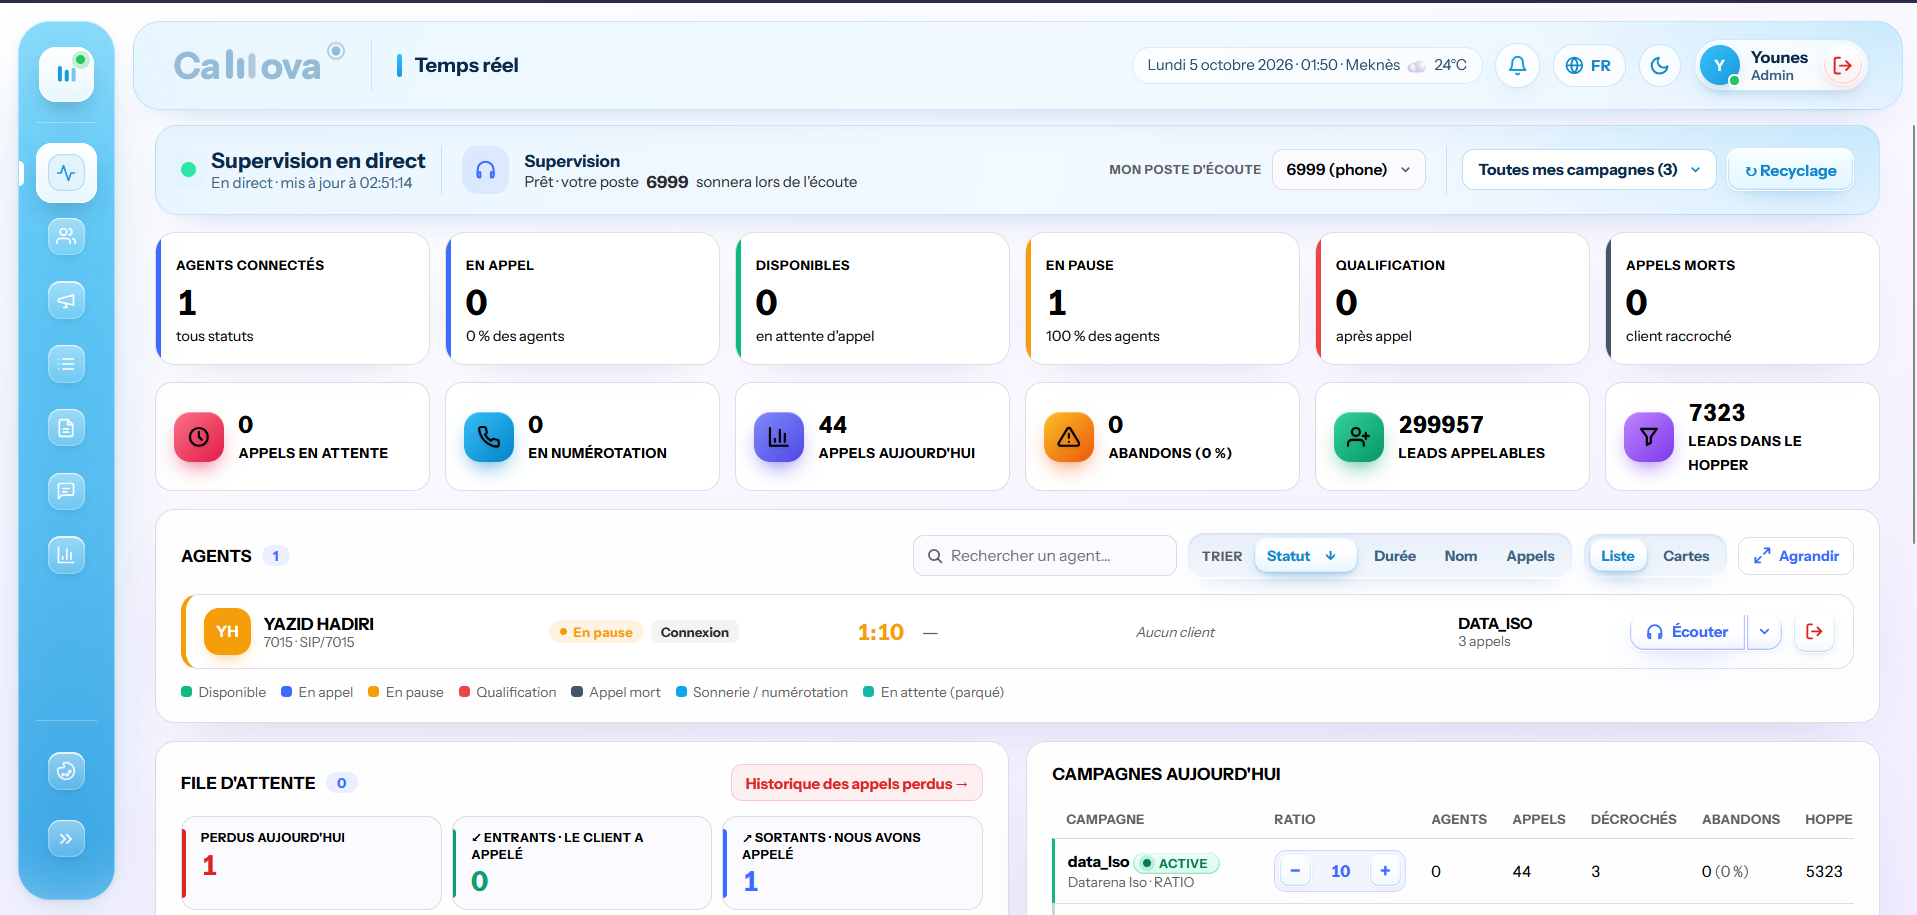Open the 6999 (phone) listening post dropdown
The height and width of the screenshot is (915, 1917).
[1348, 170]
